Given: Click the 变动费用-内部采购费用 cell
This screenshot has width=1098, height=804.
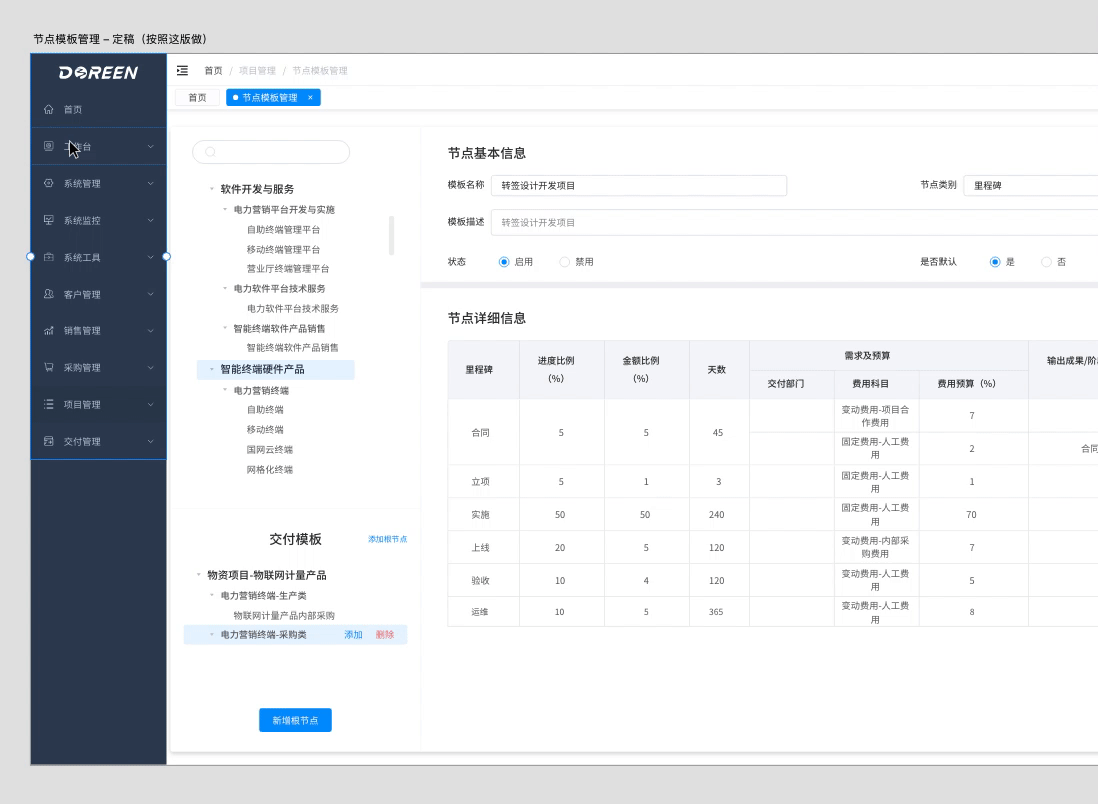Looking at the screenshot, I should 875,547.
